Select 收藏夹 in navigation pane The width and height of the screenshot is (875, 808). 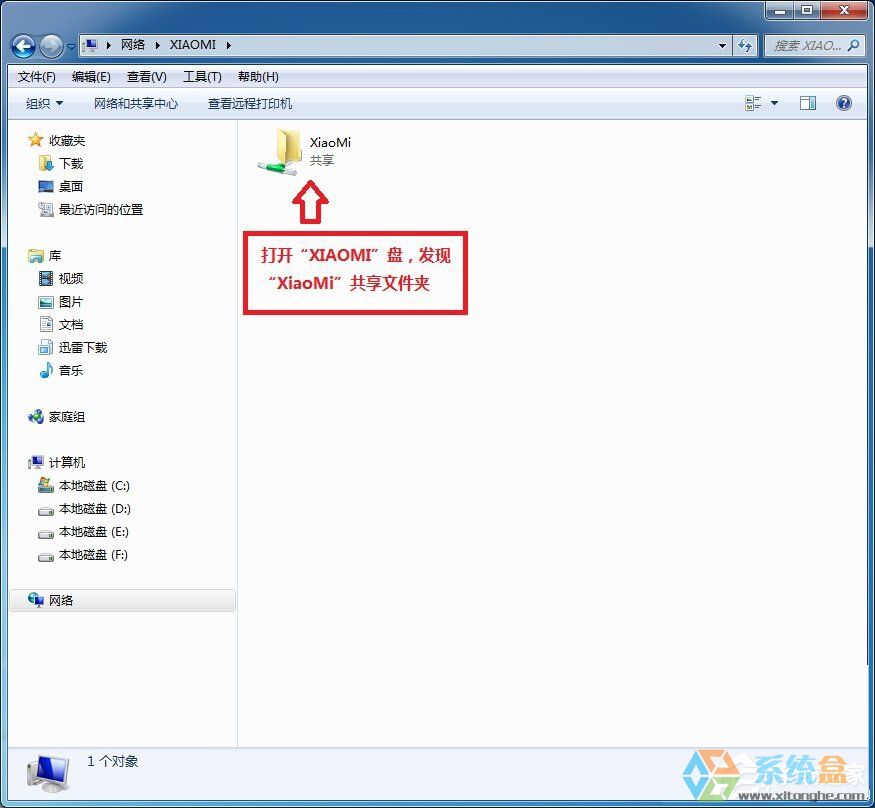67,141
